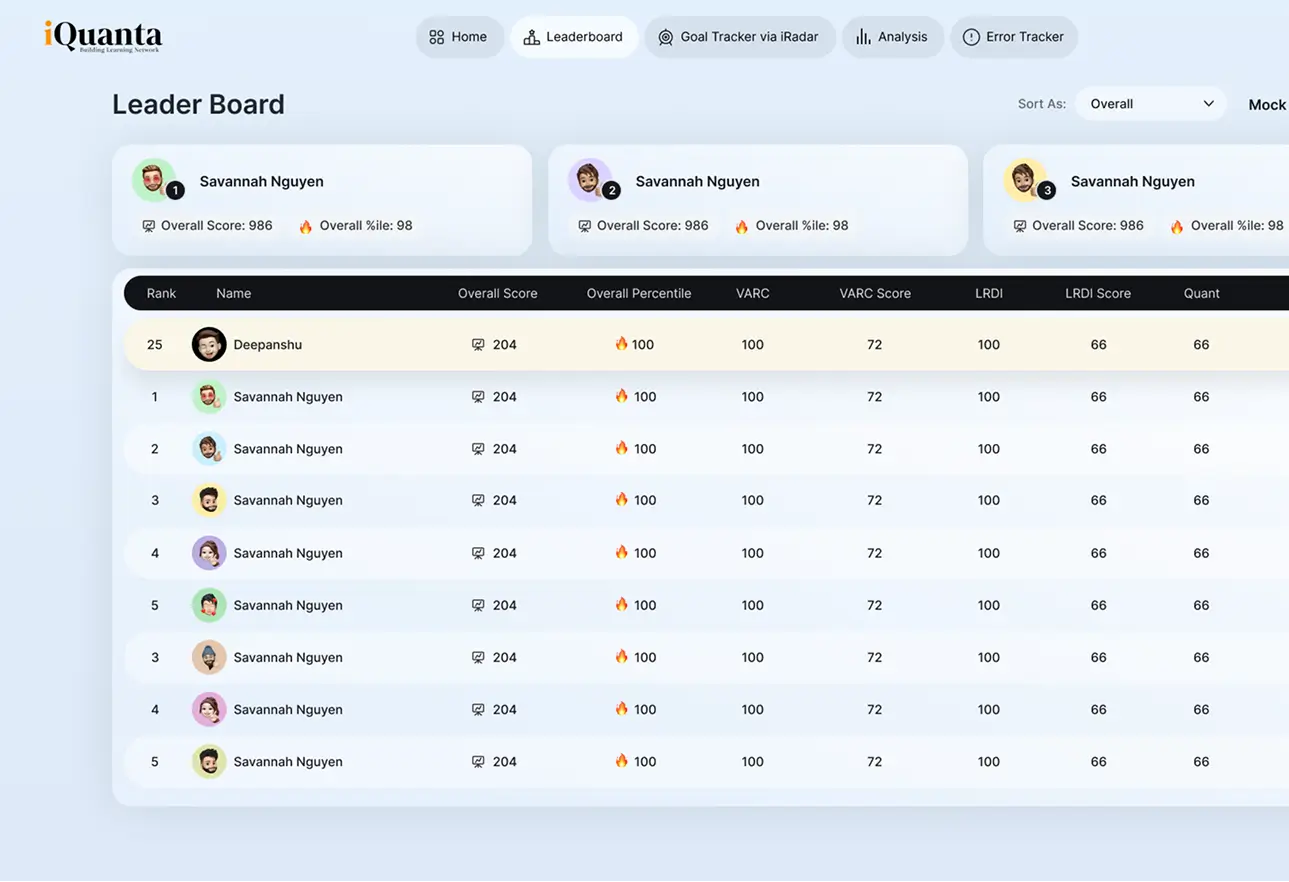
Task: Click the Overall Percentile column header
Action: (638, 293)
